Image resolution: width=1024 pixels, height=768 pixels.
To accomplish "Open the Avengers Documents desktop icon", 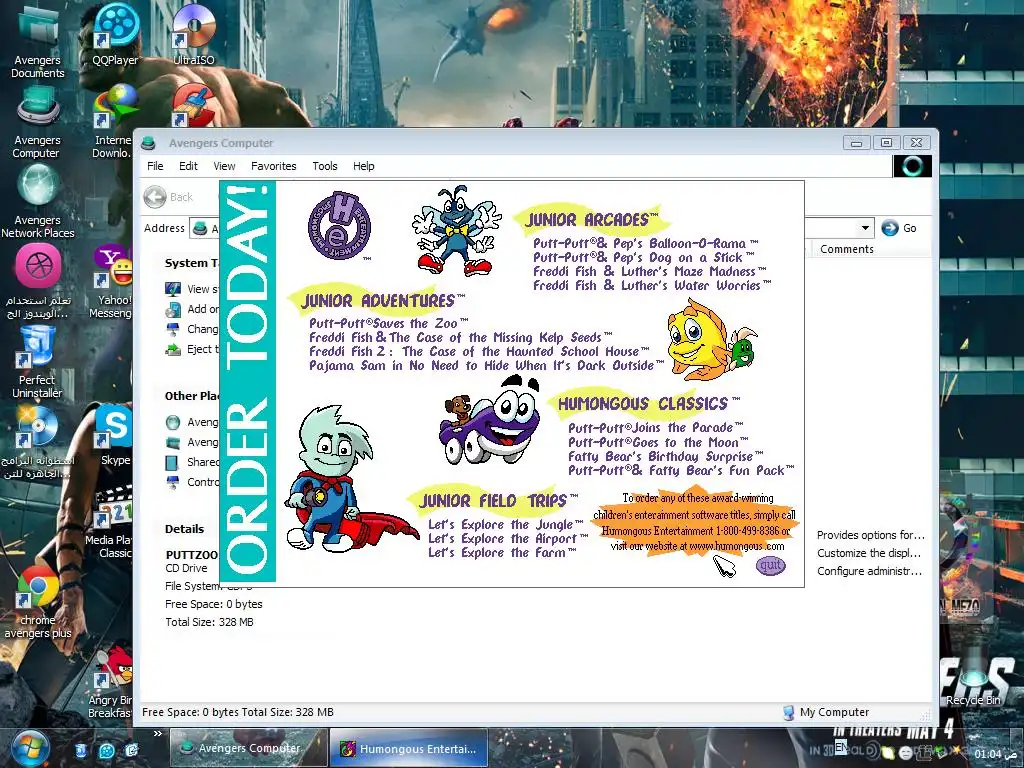I will point(38,42).
